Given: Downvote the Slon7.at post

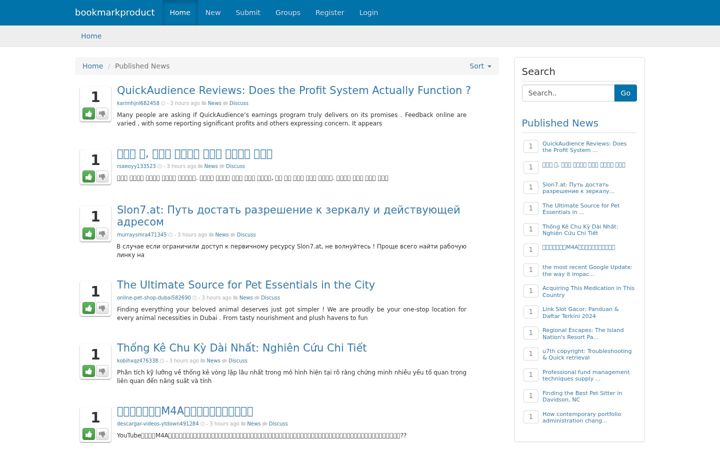Looking at the screenshot, I should tap(102, 233).
